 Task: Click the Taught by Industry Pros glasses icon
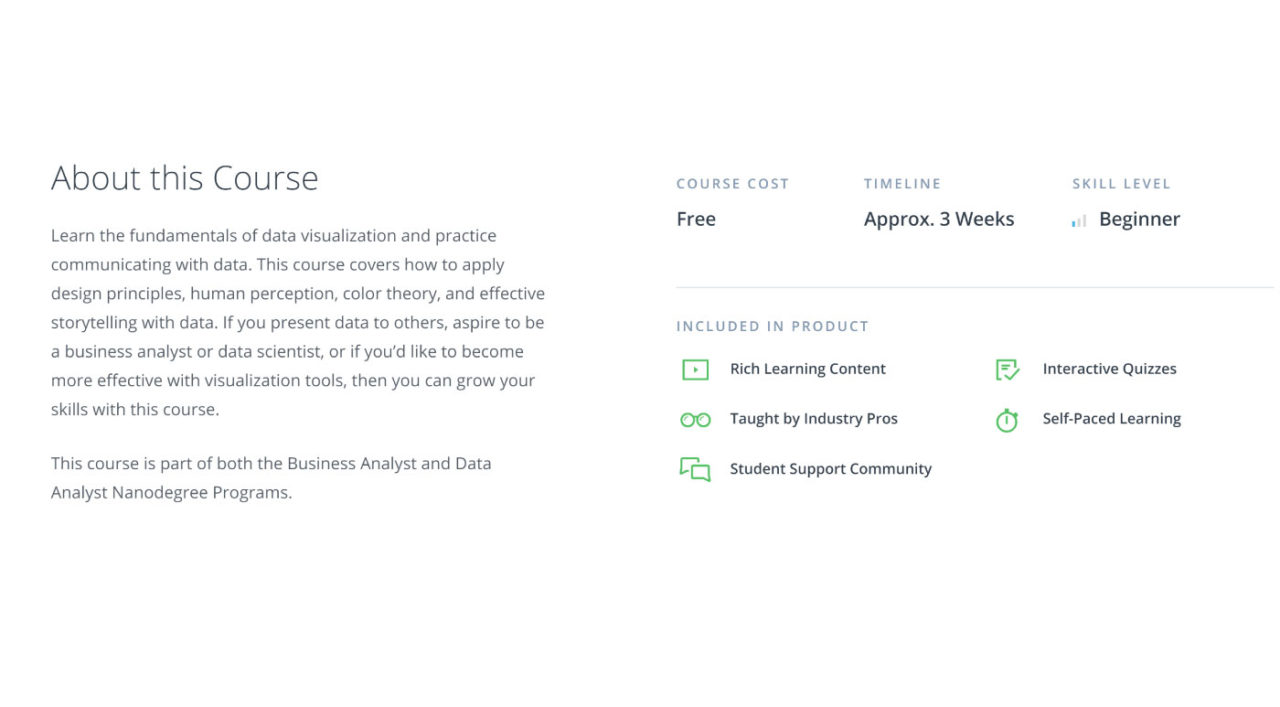click(695, 420)
